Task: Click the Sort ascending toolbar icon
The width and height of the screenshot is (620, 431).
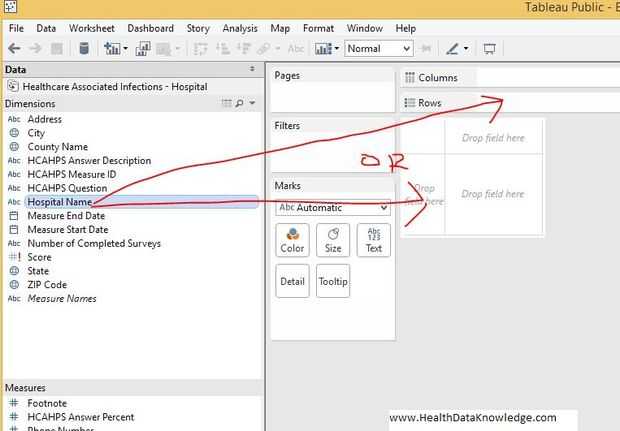Action: pos(223,49)
